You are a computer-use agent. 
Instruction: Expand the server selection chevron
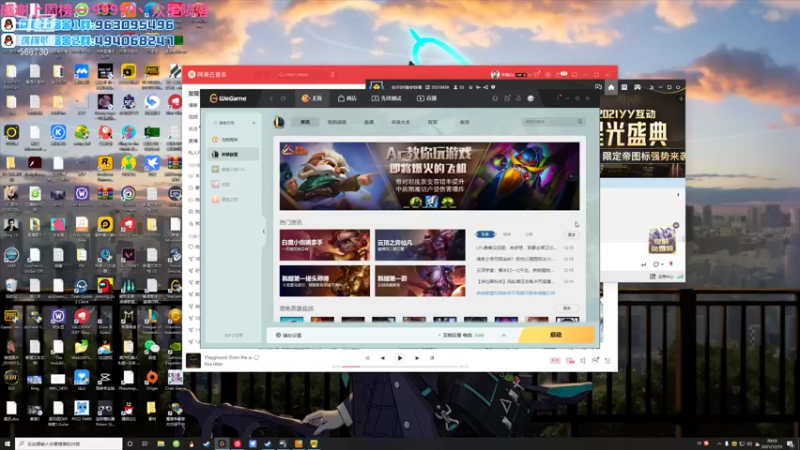[x=504, y=335]
